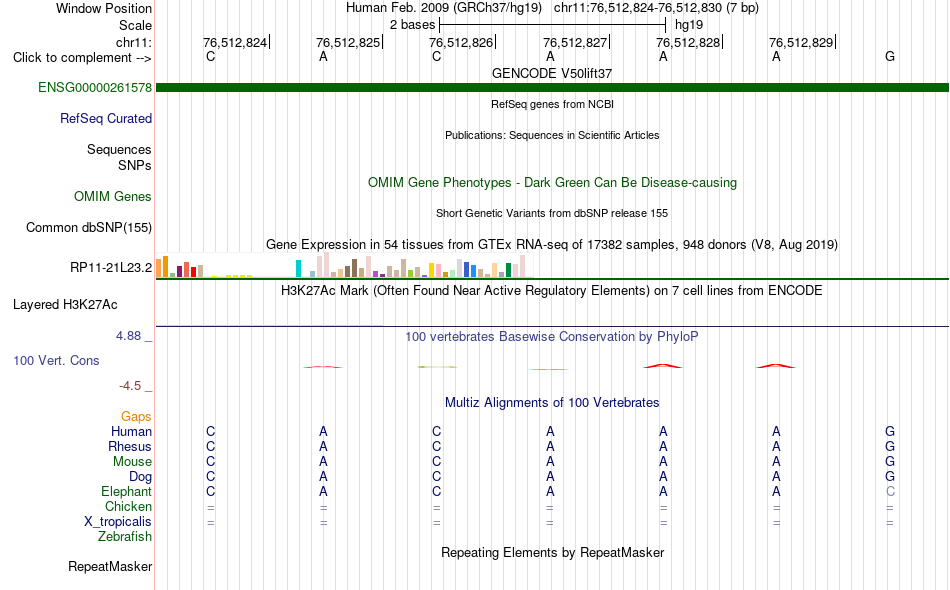The height and width of the screenshot is (590, 950).
Task: Click the 76,512,828 ruler position
Action: click(x=688, y=42)
